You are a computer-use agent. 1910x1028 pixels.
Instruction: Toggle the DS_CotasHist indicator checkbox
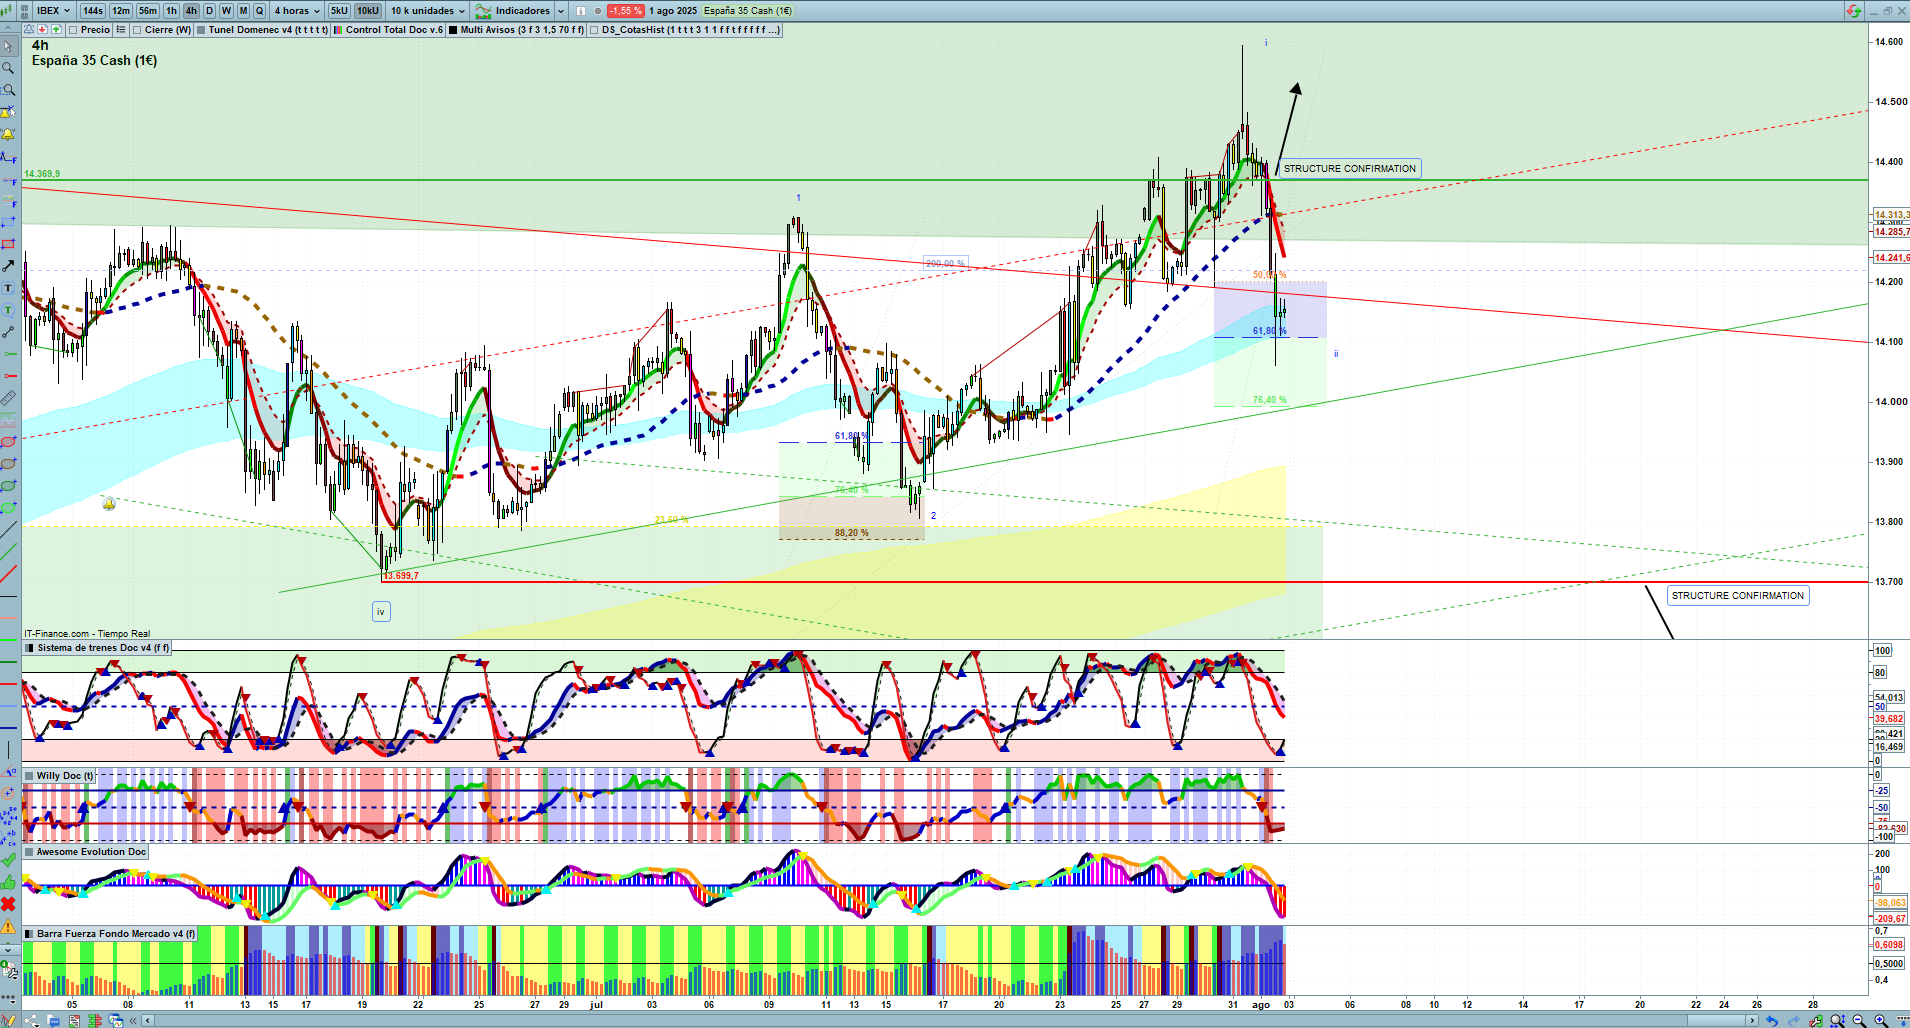coord(595,30)
